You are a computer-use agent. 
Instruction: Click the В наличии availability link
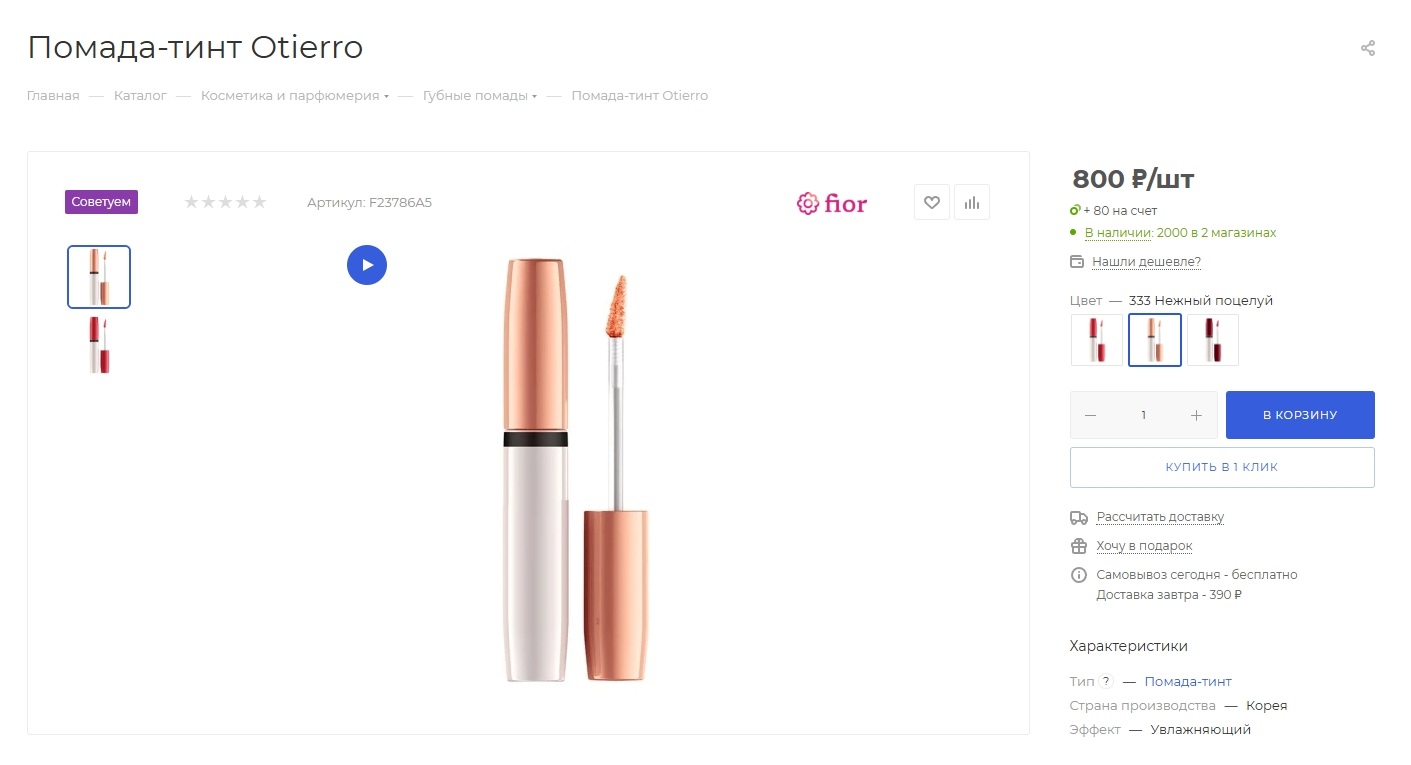1119,233
